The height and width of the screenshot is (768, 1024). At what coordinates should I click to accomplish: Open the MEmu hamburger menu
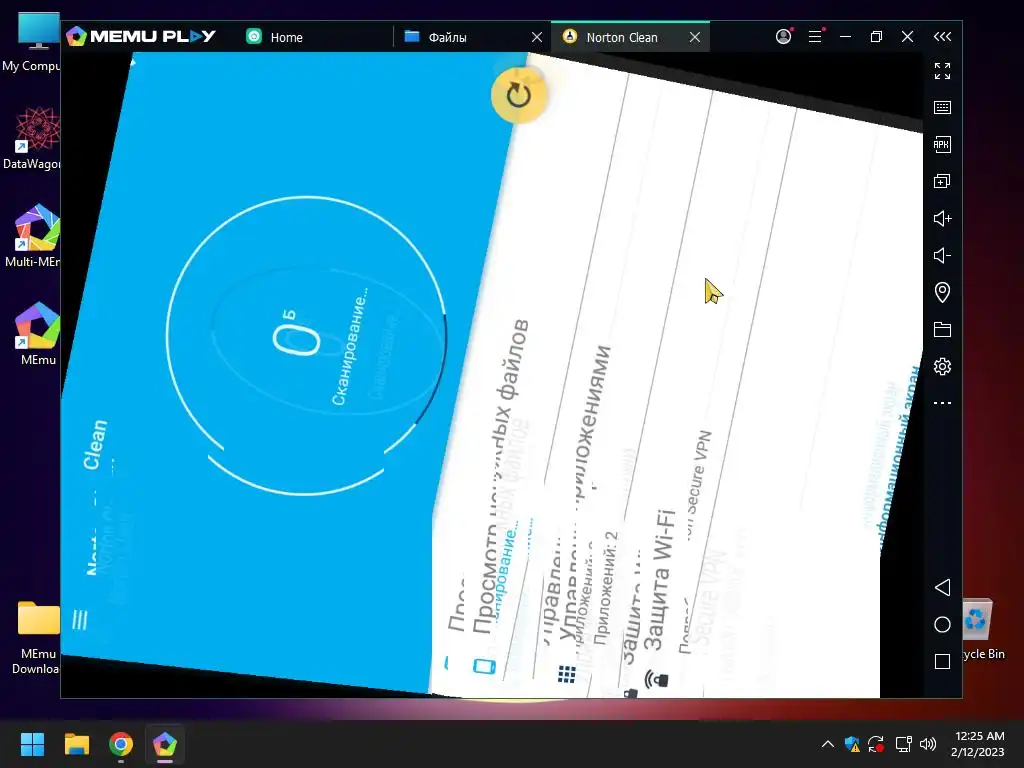[816, 36]
